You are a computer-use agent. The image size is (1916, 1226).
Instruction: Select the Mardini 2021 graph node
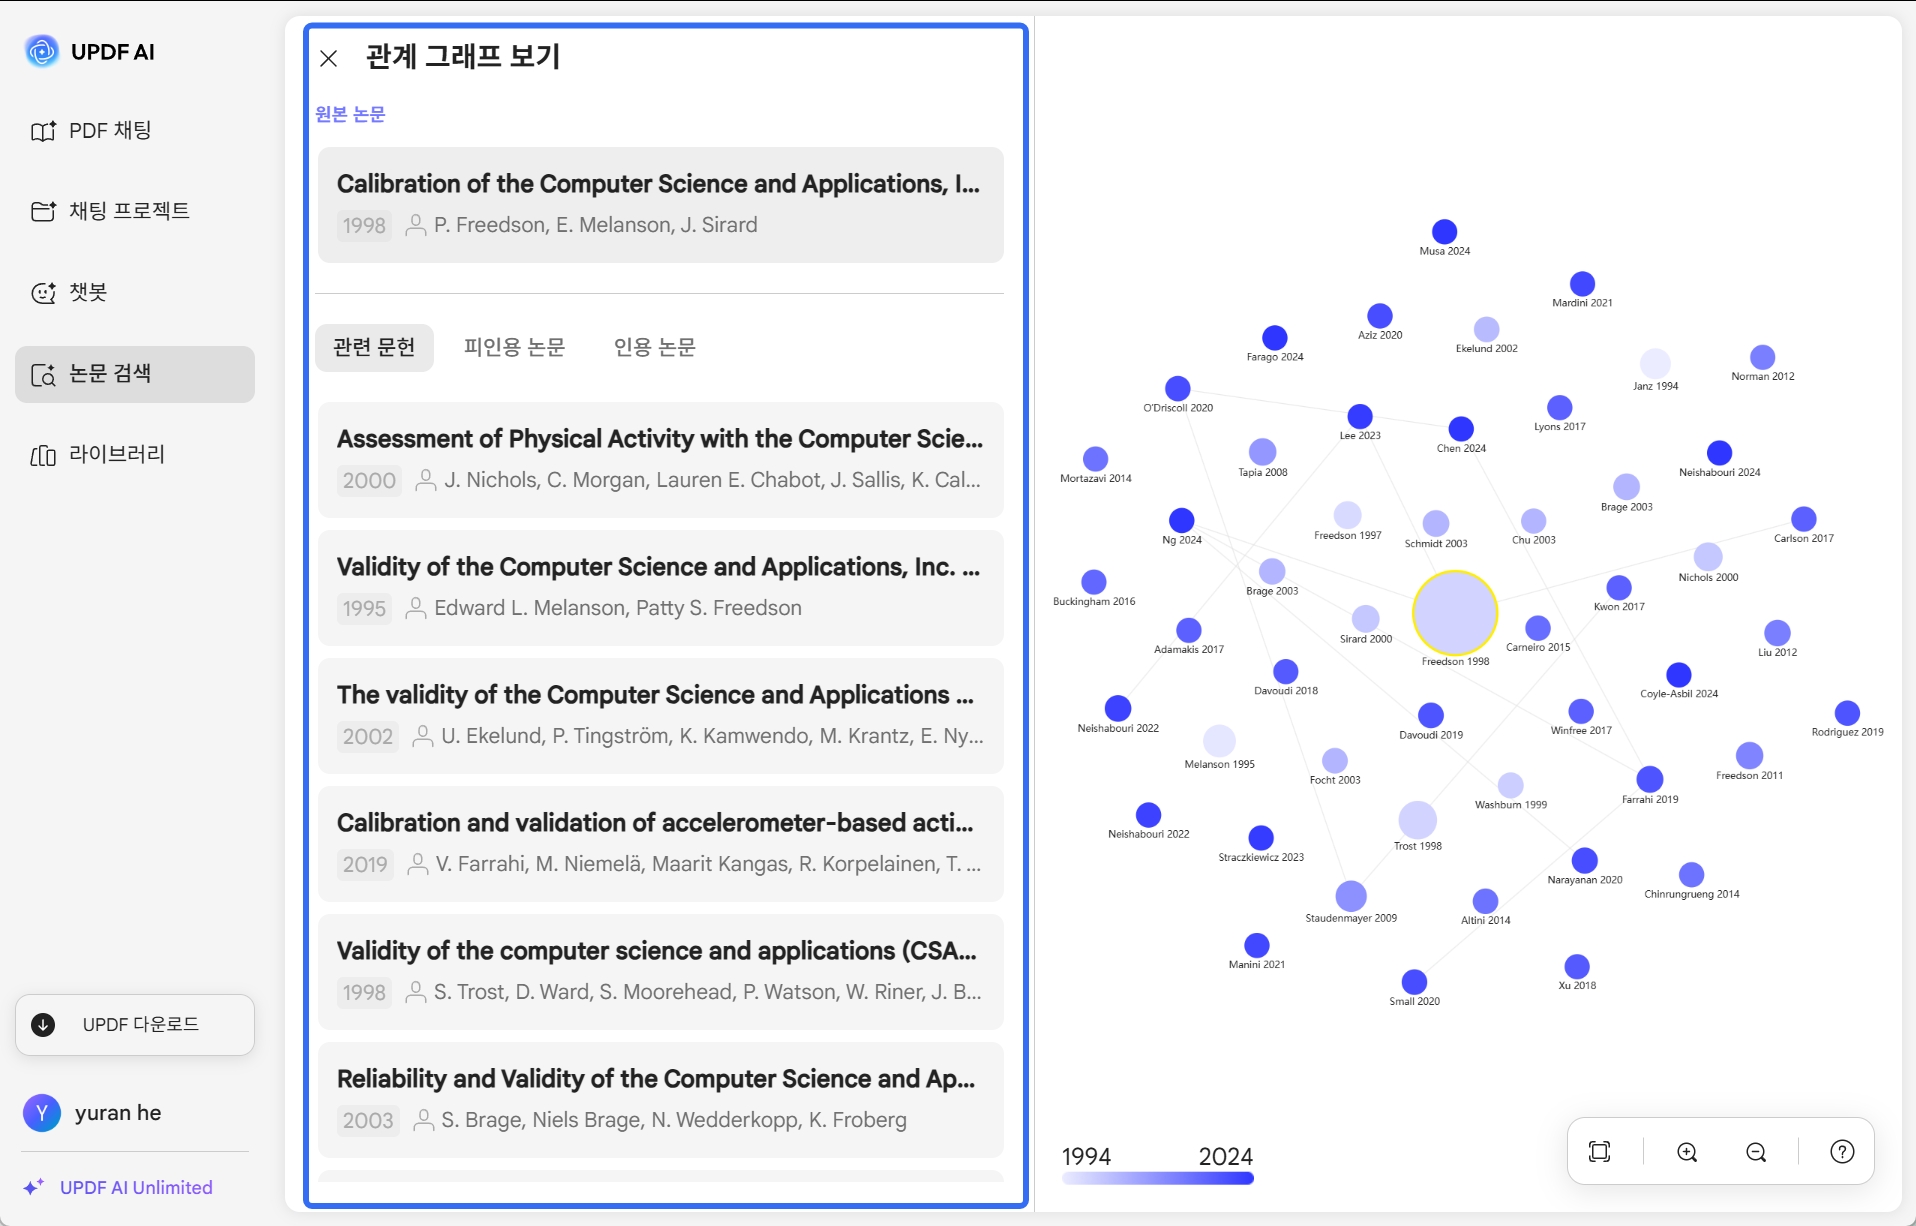coord(1582,284)
